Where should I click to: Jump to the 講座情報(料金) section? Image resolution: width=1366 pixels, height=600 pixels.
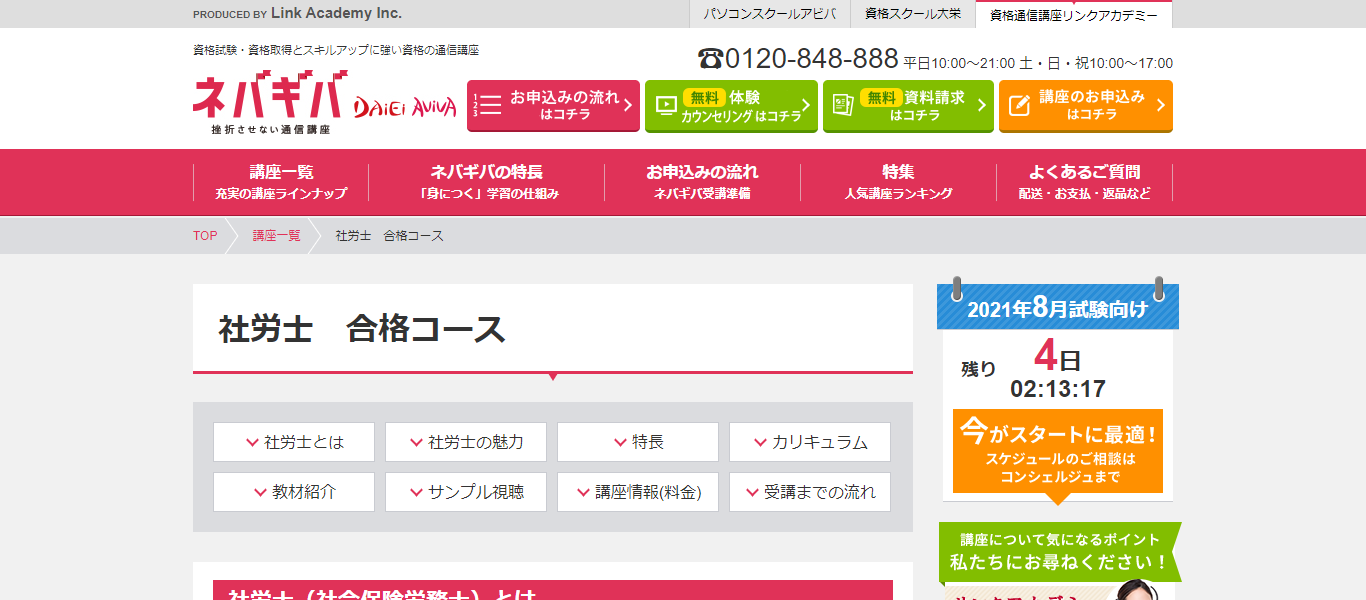(x=638, y=492)
